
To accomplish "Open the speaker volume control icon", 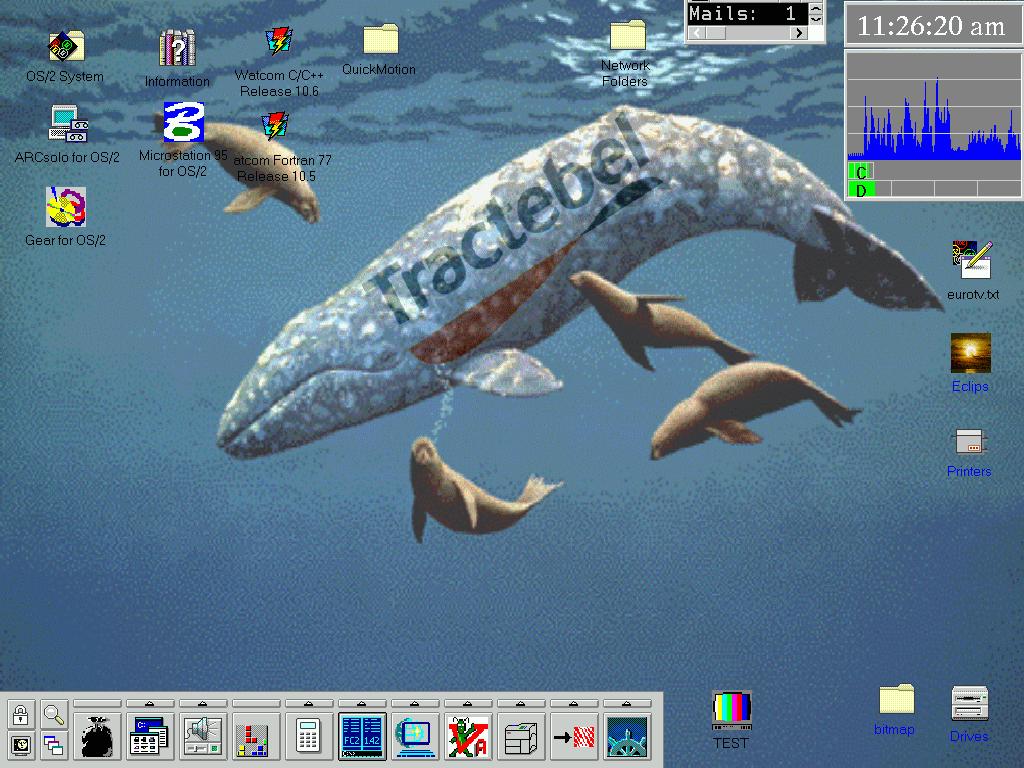I will point(203,737).
